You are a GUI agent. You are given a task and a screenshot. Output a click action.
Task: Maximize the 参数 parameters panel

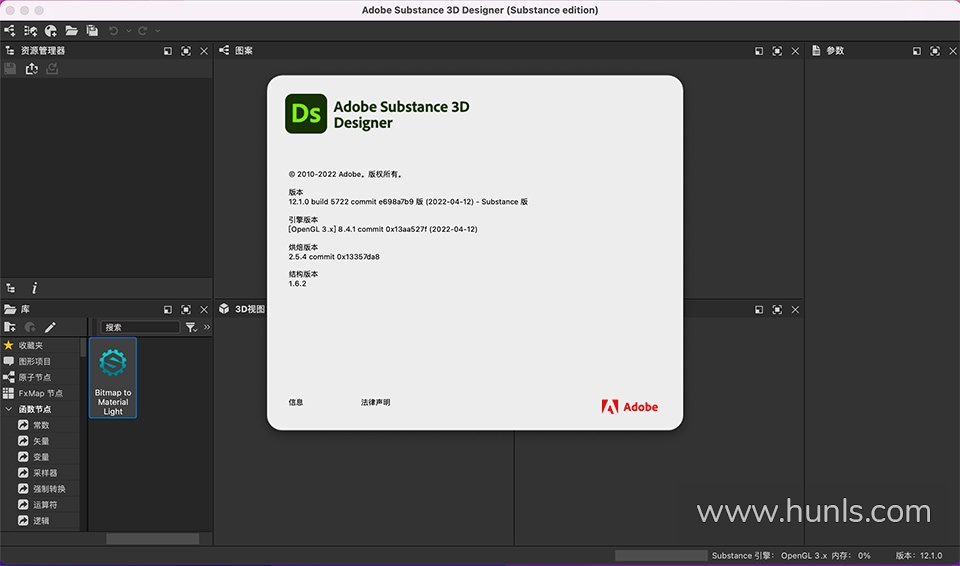coord(935,51)
